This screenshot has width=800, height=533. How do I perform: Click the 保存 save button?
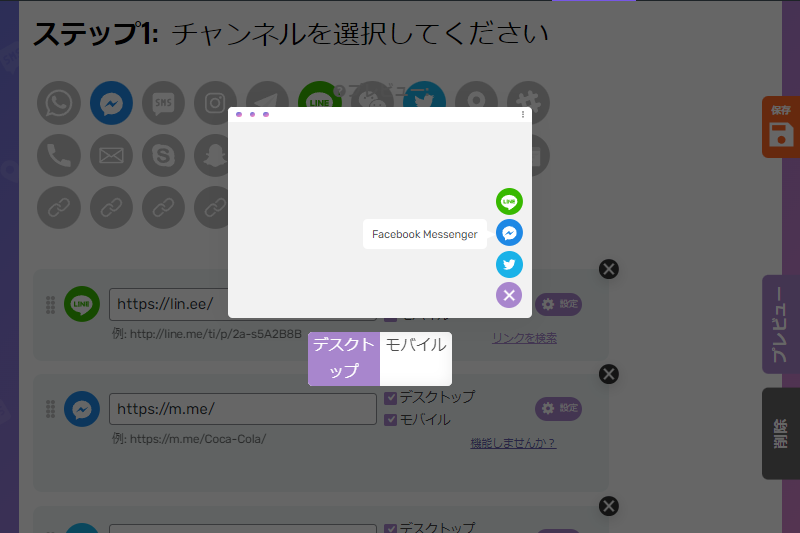point(781,127)
